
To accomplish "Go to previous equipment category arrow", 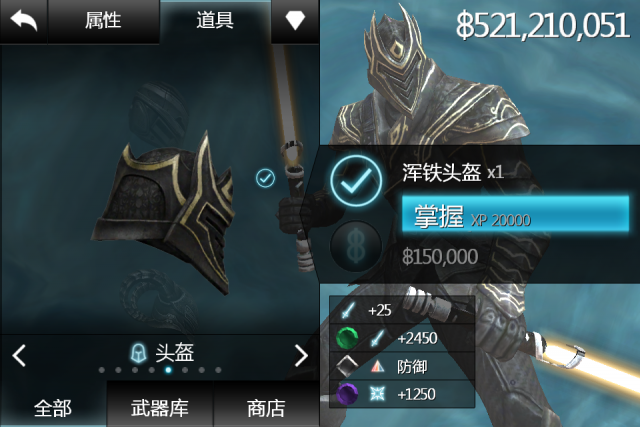I will coord(19,355).
